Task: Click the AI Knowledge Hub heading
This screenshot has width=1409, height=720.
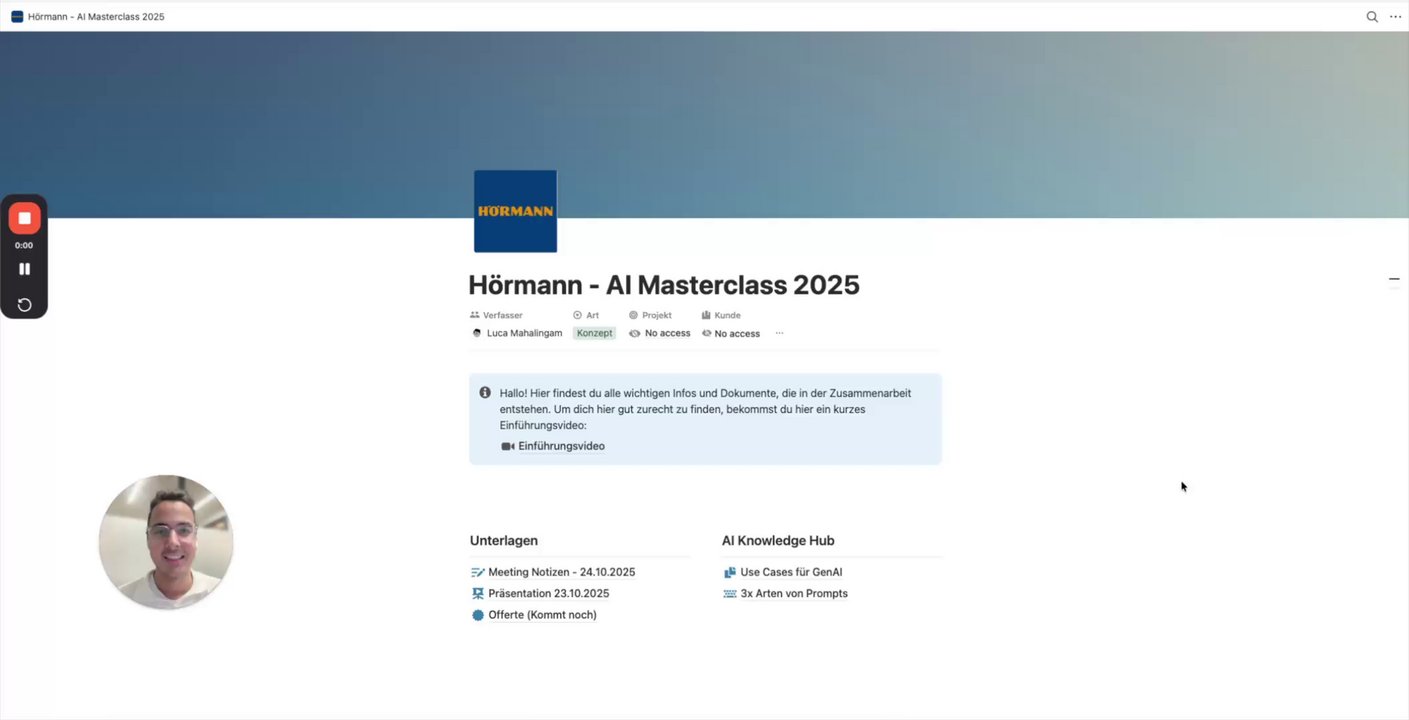Action: point(778,541)
